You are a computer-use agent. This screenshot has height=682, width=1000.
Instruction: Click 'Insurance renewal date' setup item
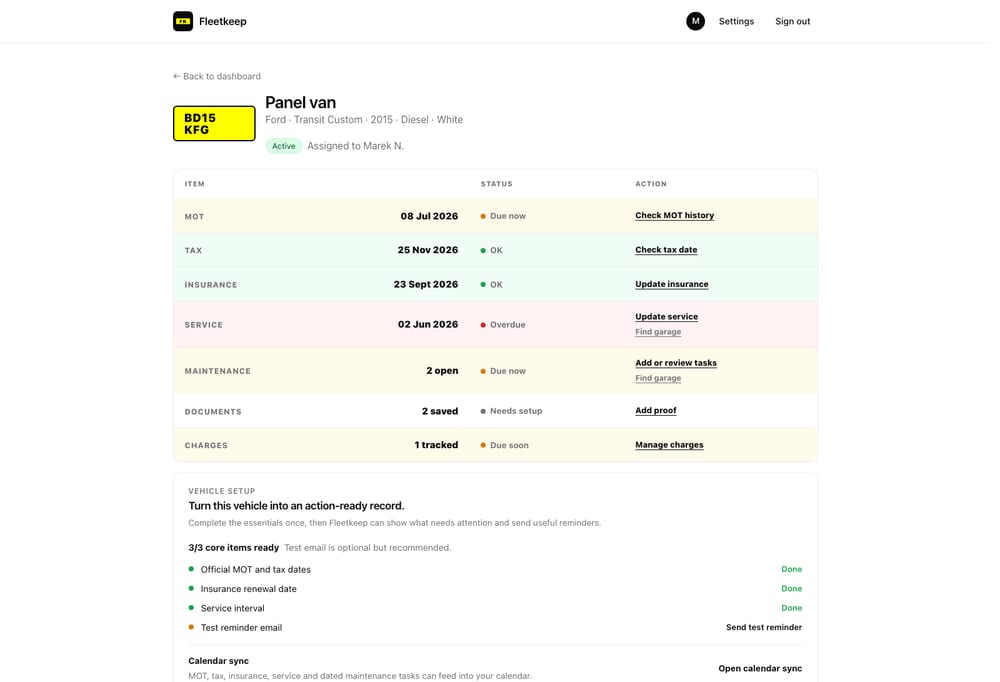(249, 589)
